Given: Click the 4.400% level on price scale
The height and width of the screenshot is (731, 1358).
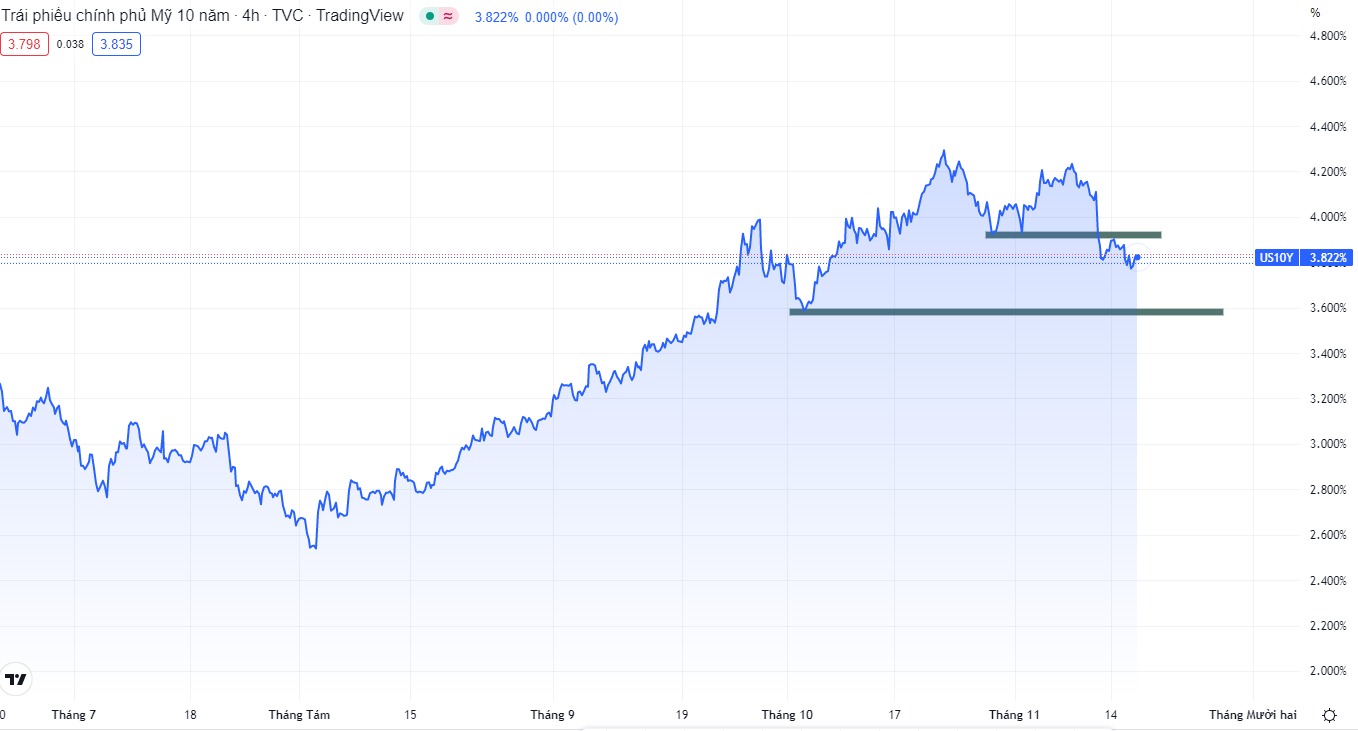Looking at the screenshot, I should click(1328, 127).
